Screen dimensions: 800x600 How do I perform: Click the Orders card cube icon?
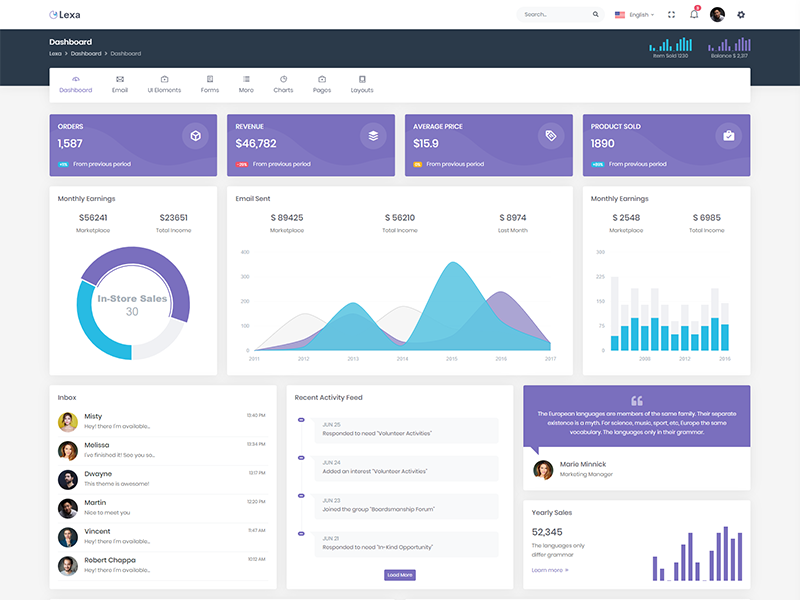(x=195, y=136)
